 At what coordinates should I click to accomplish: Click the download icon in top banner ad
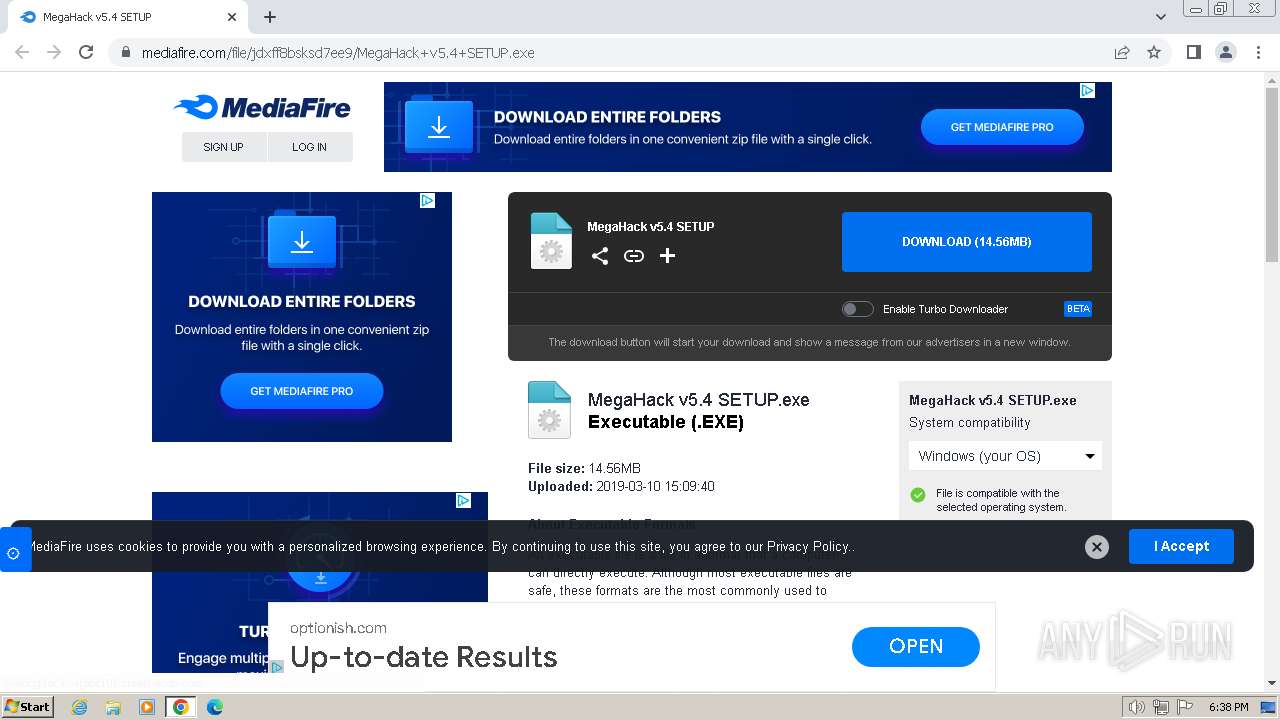point(439,127)
